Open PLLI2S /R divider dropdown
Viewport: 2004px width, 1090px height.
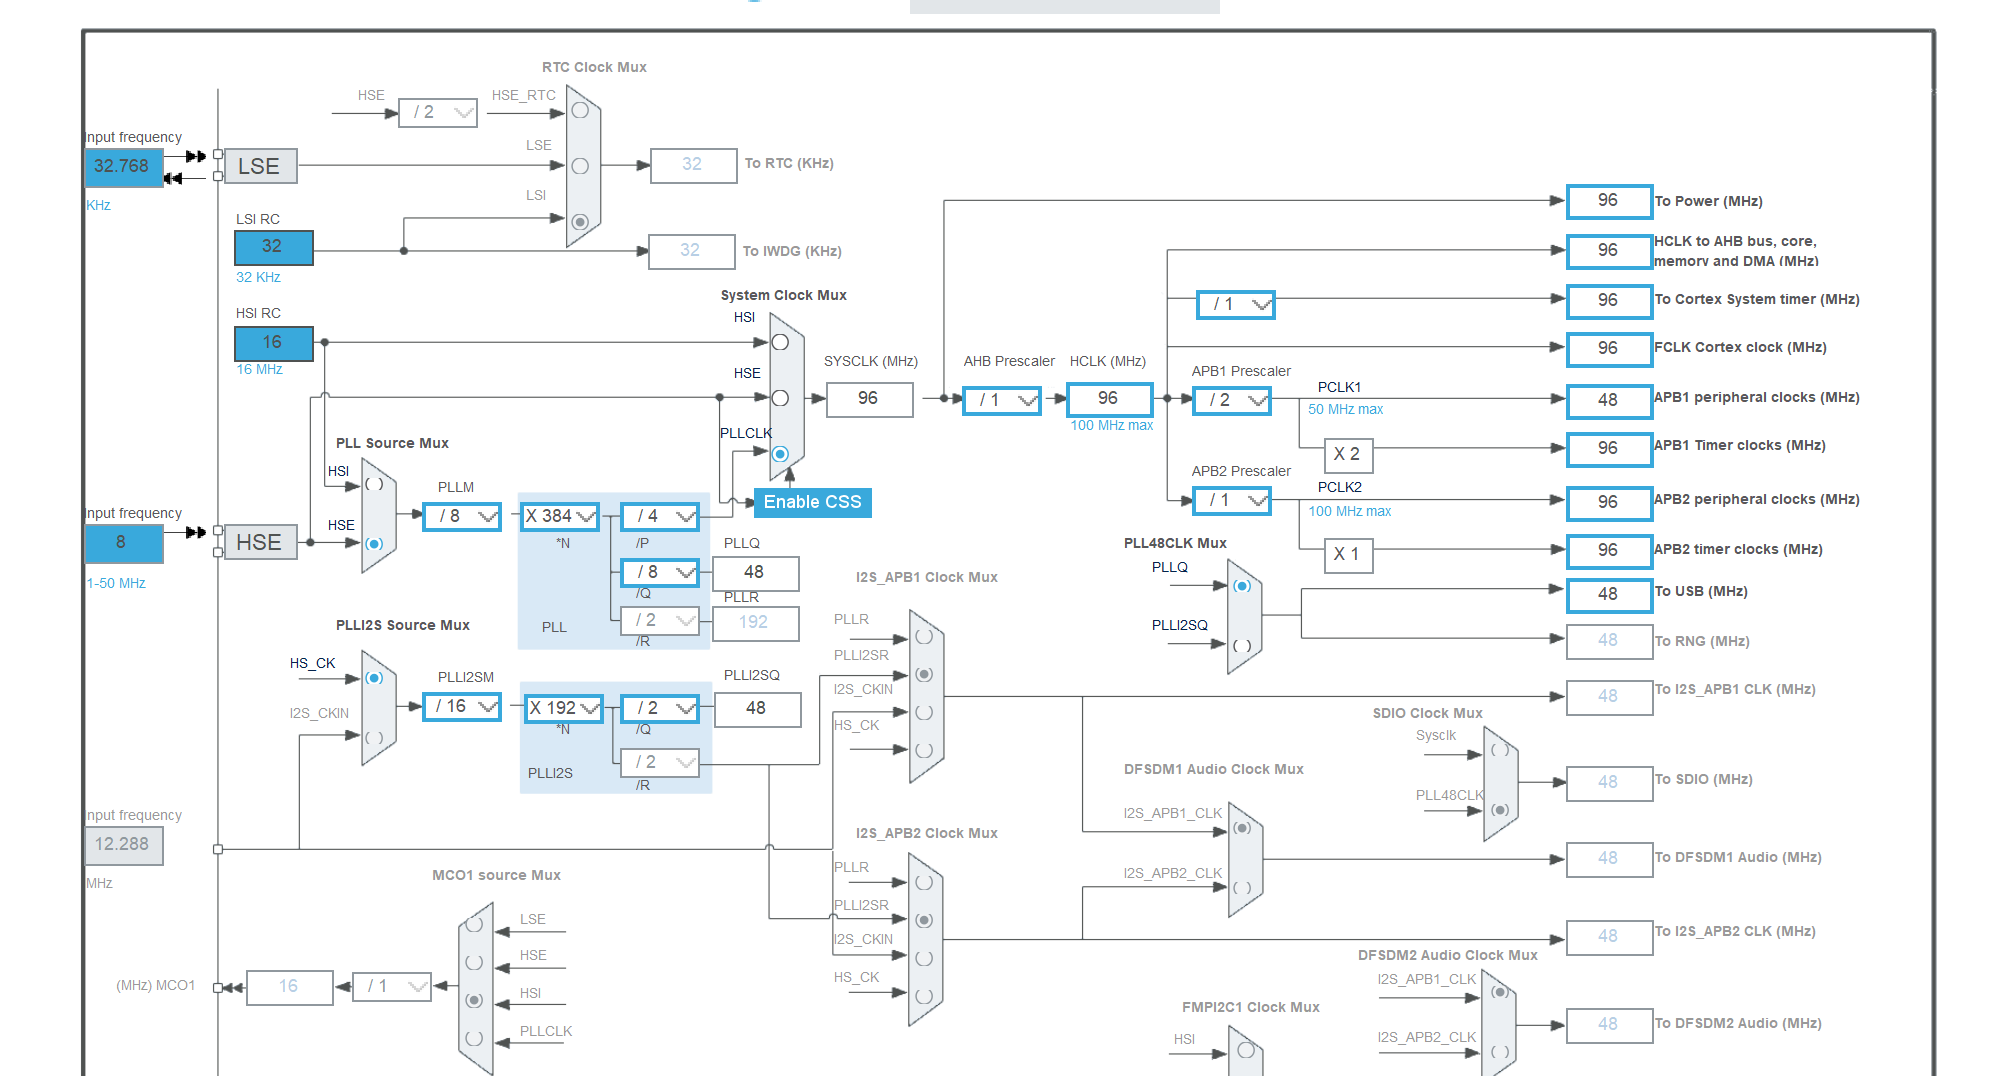[x=660, y=762]
